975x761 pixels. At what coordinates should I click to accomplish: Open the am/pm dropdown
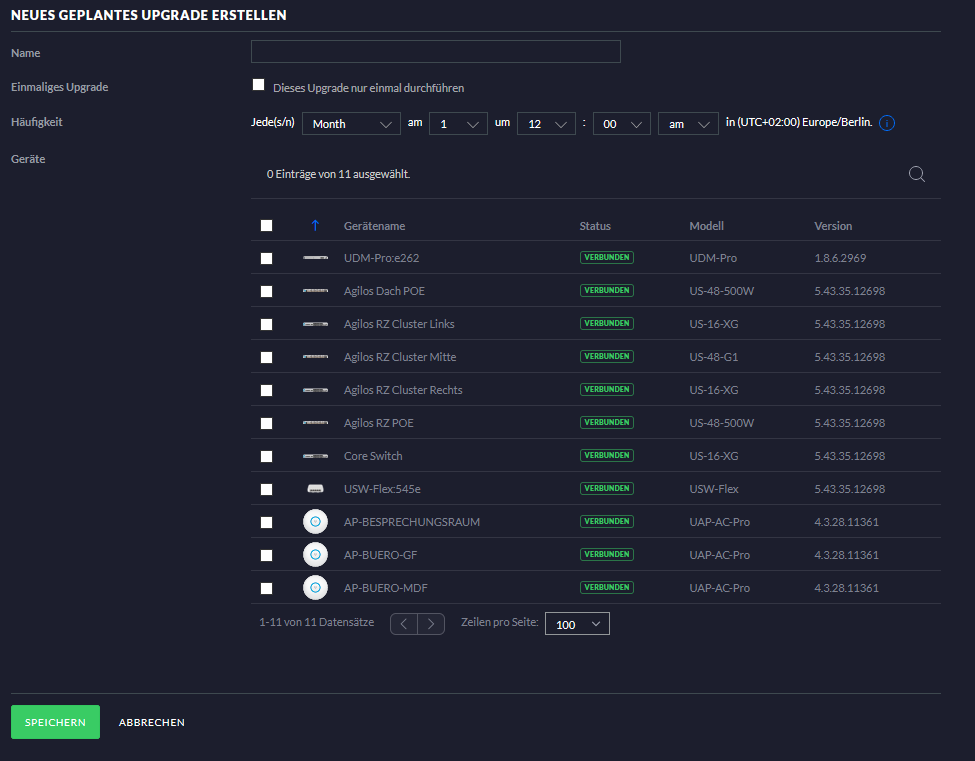coord(688,124)
